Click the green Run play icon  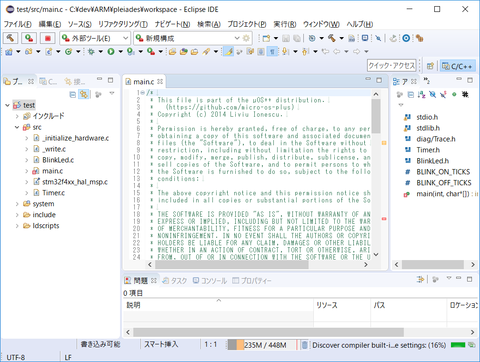pyautogui.click(x=111, y=51)
